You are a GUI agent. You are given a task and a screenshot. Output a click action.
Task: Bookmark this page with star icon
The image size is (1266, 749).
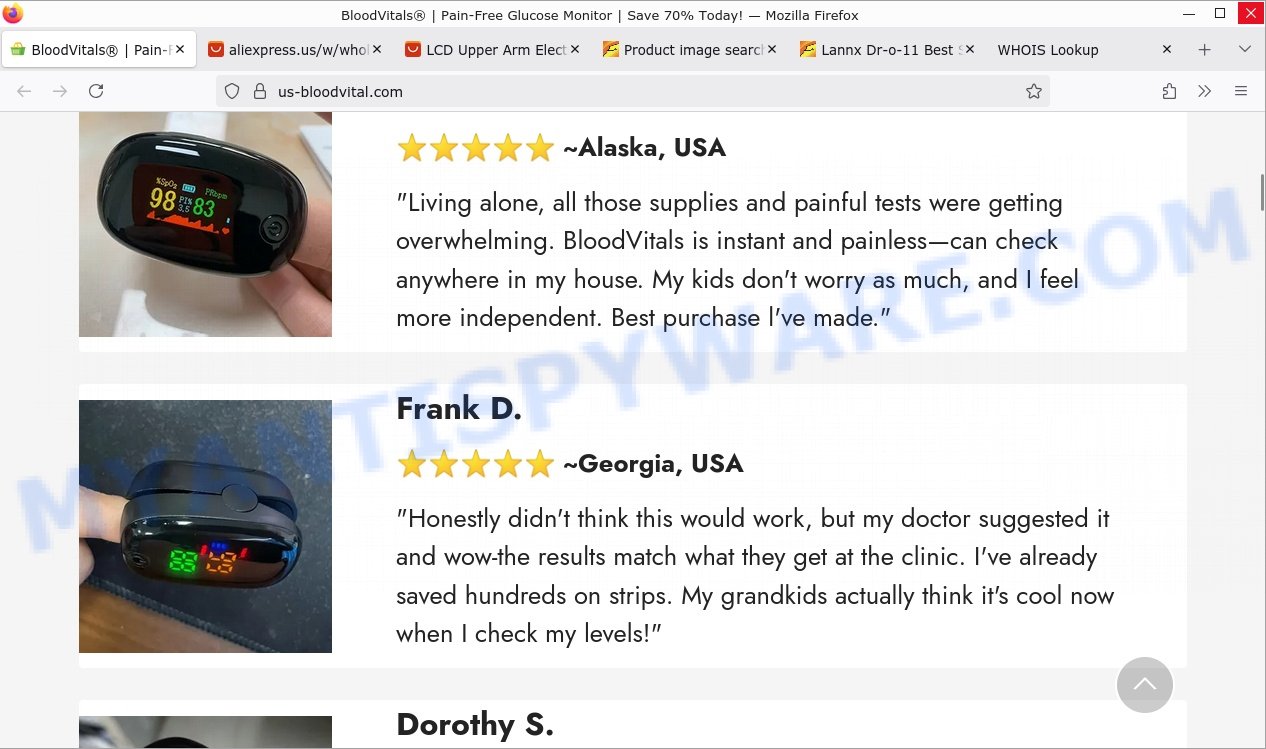[1034, 91]
